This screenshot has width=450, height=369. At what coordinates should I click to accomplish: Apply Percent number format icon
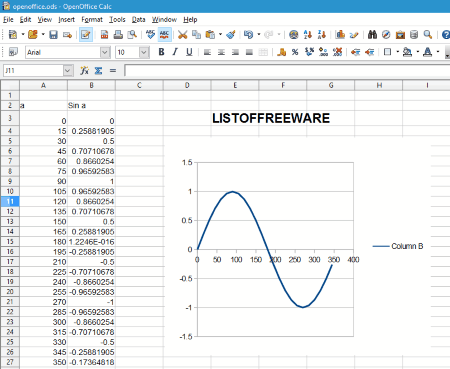(295, 52)
